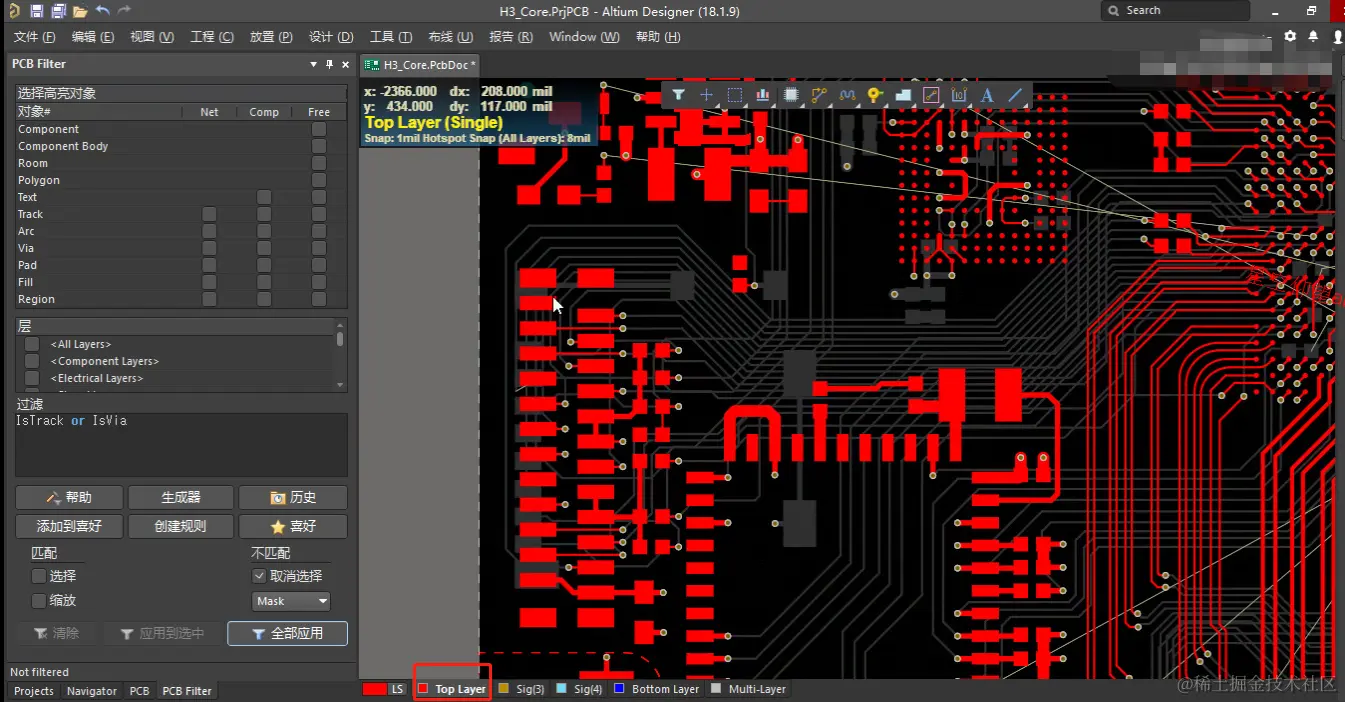The width and height of the screenshot is (1345, 702).
Task: Select the interactive routing tool
Action: (819, 95)
